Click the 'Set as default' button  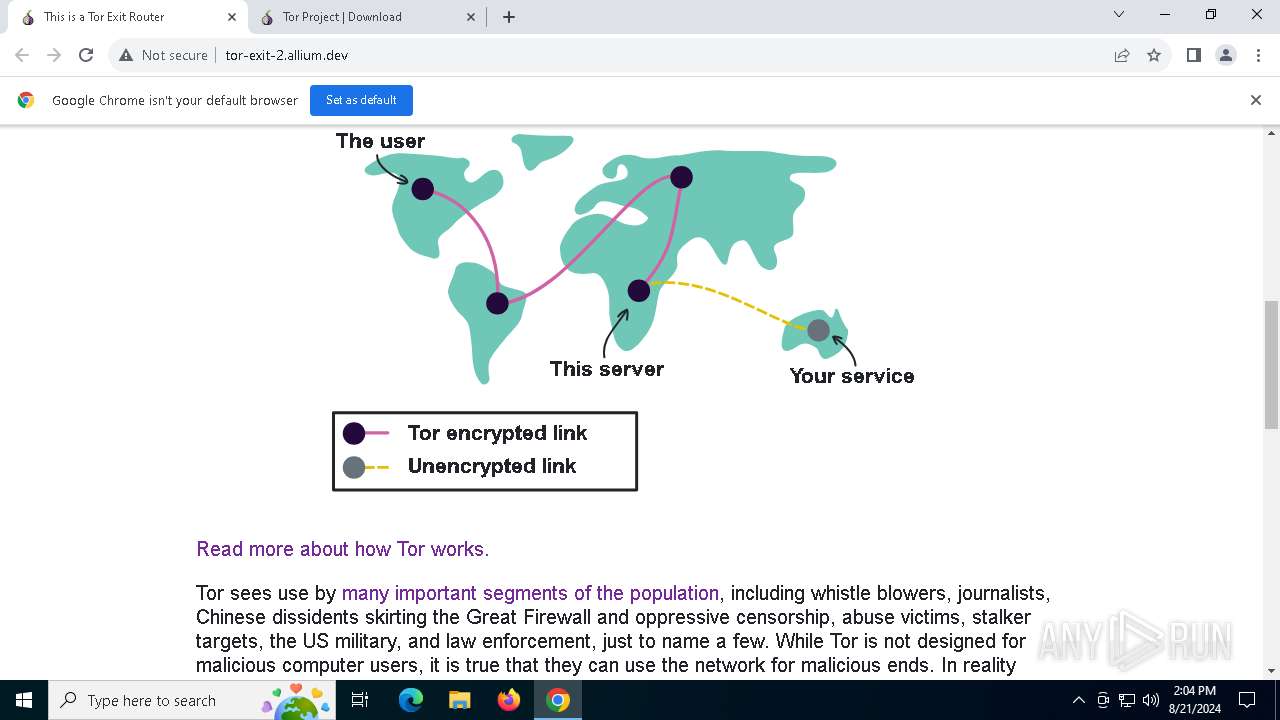(x=361, y=100)
